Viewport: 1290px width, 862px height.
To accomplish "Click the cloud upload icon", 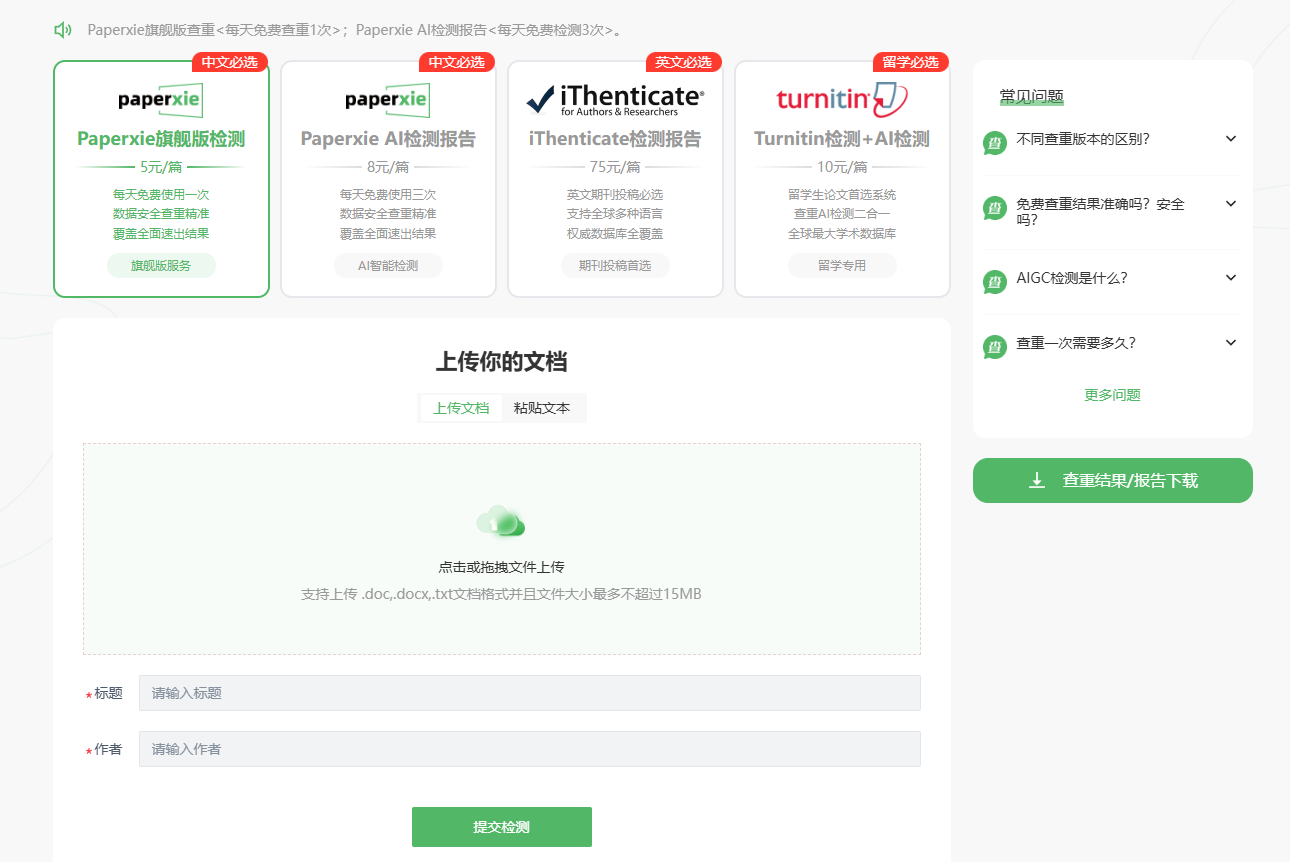I will tap(501, 521).
